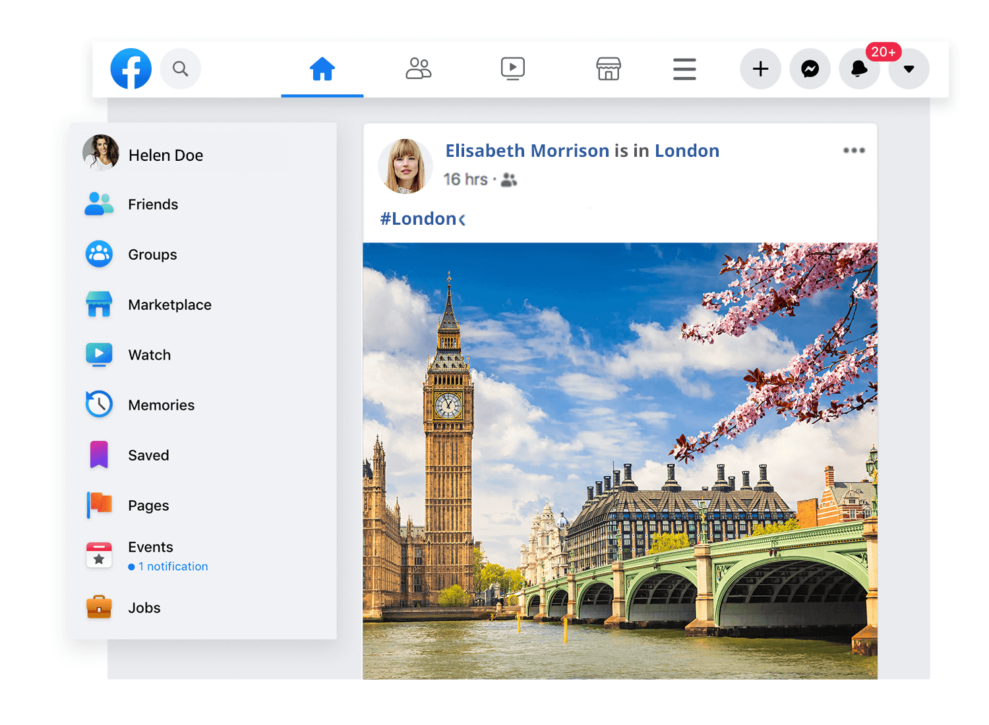Click the #London hashtag link

(418, 219)
